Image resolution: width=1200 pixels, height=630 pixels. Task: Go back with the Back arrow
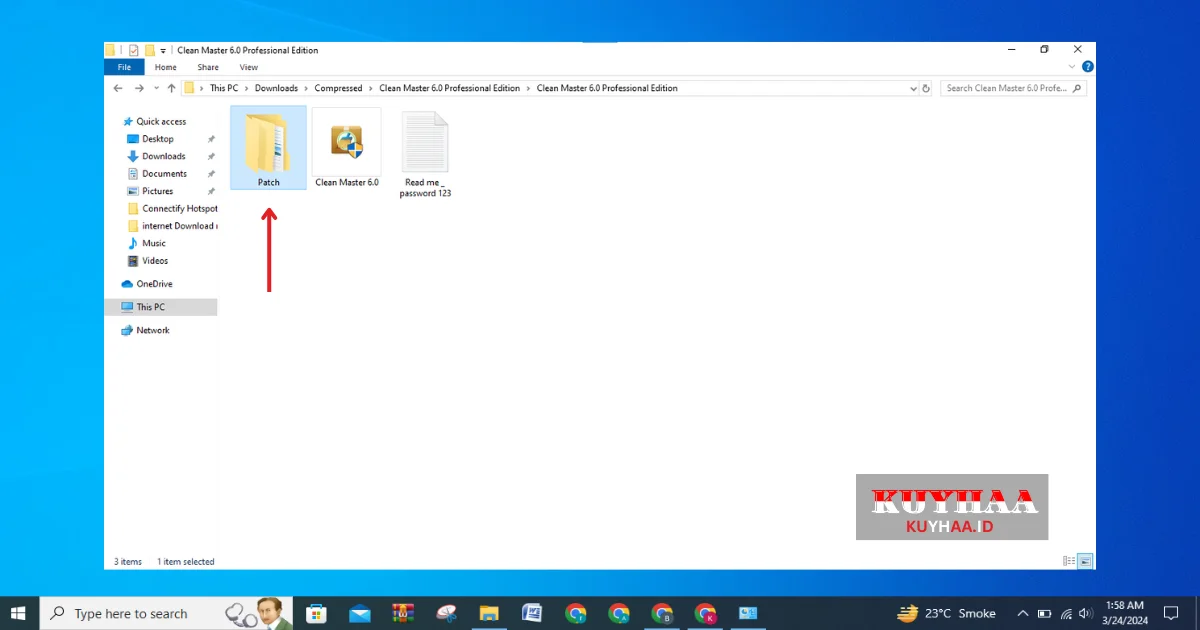119,88
